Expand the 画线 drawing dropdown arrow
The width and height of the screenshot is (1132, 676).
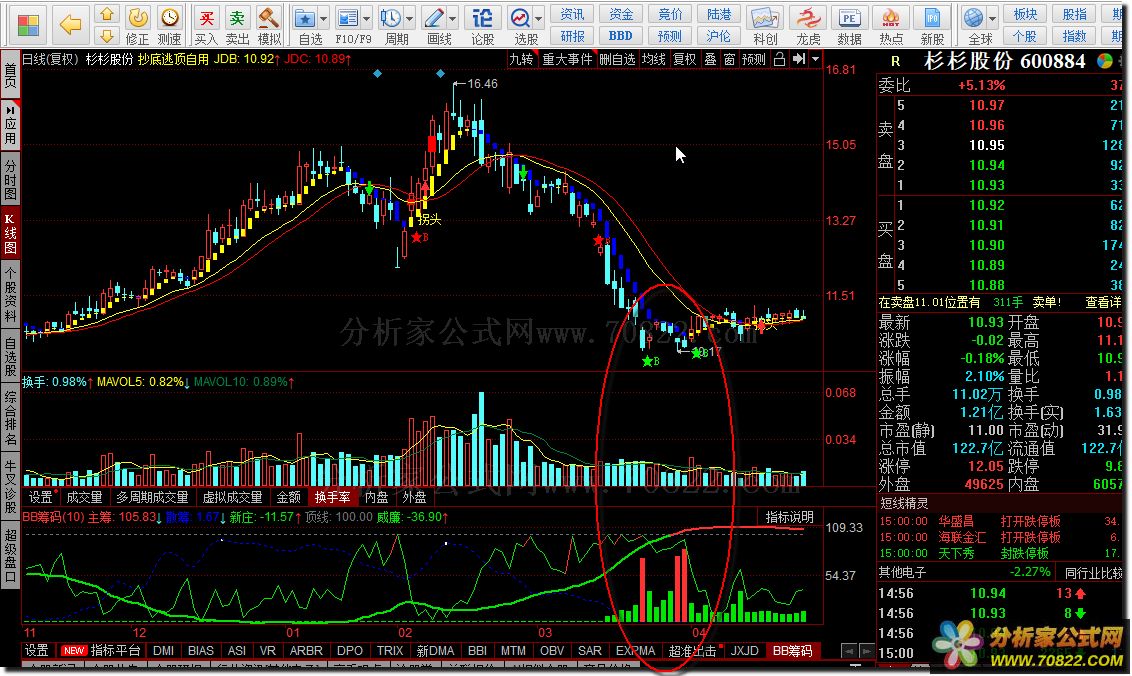pos(453,19)
